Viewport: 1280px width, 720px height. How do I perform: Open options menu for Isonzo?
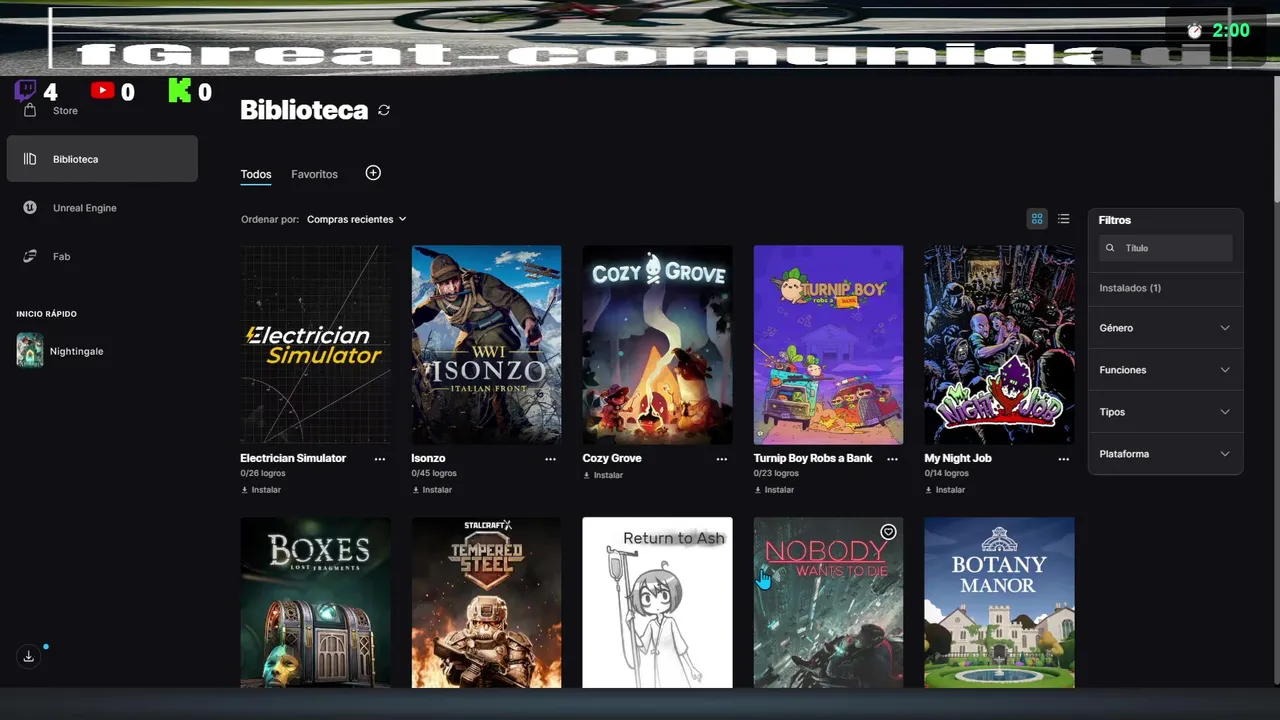[x=551, y=459]
